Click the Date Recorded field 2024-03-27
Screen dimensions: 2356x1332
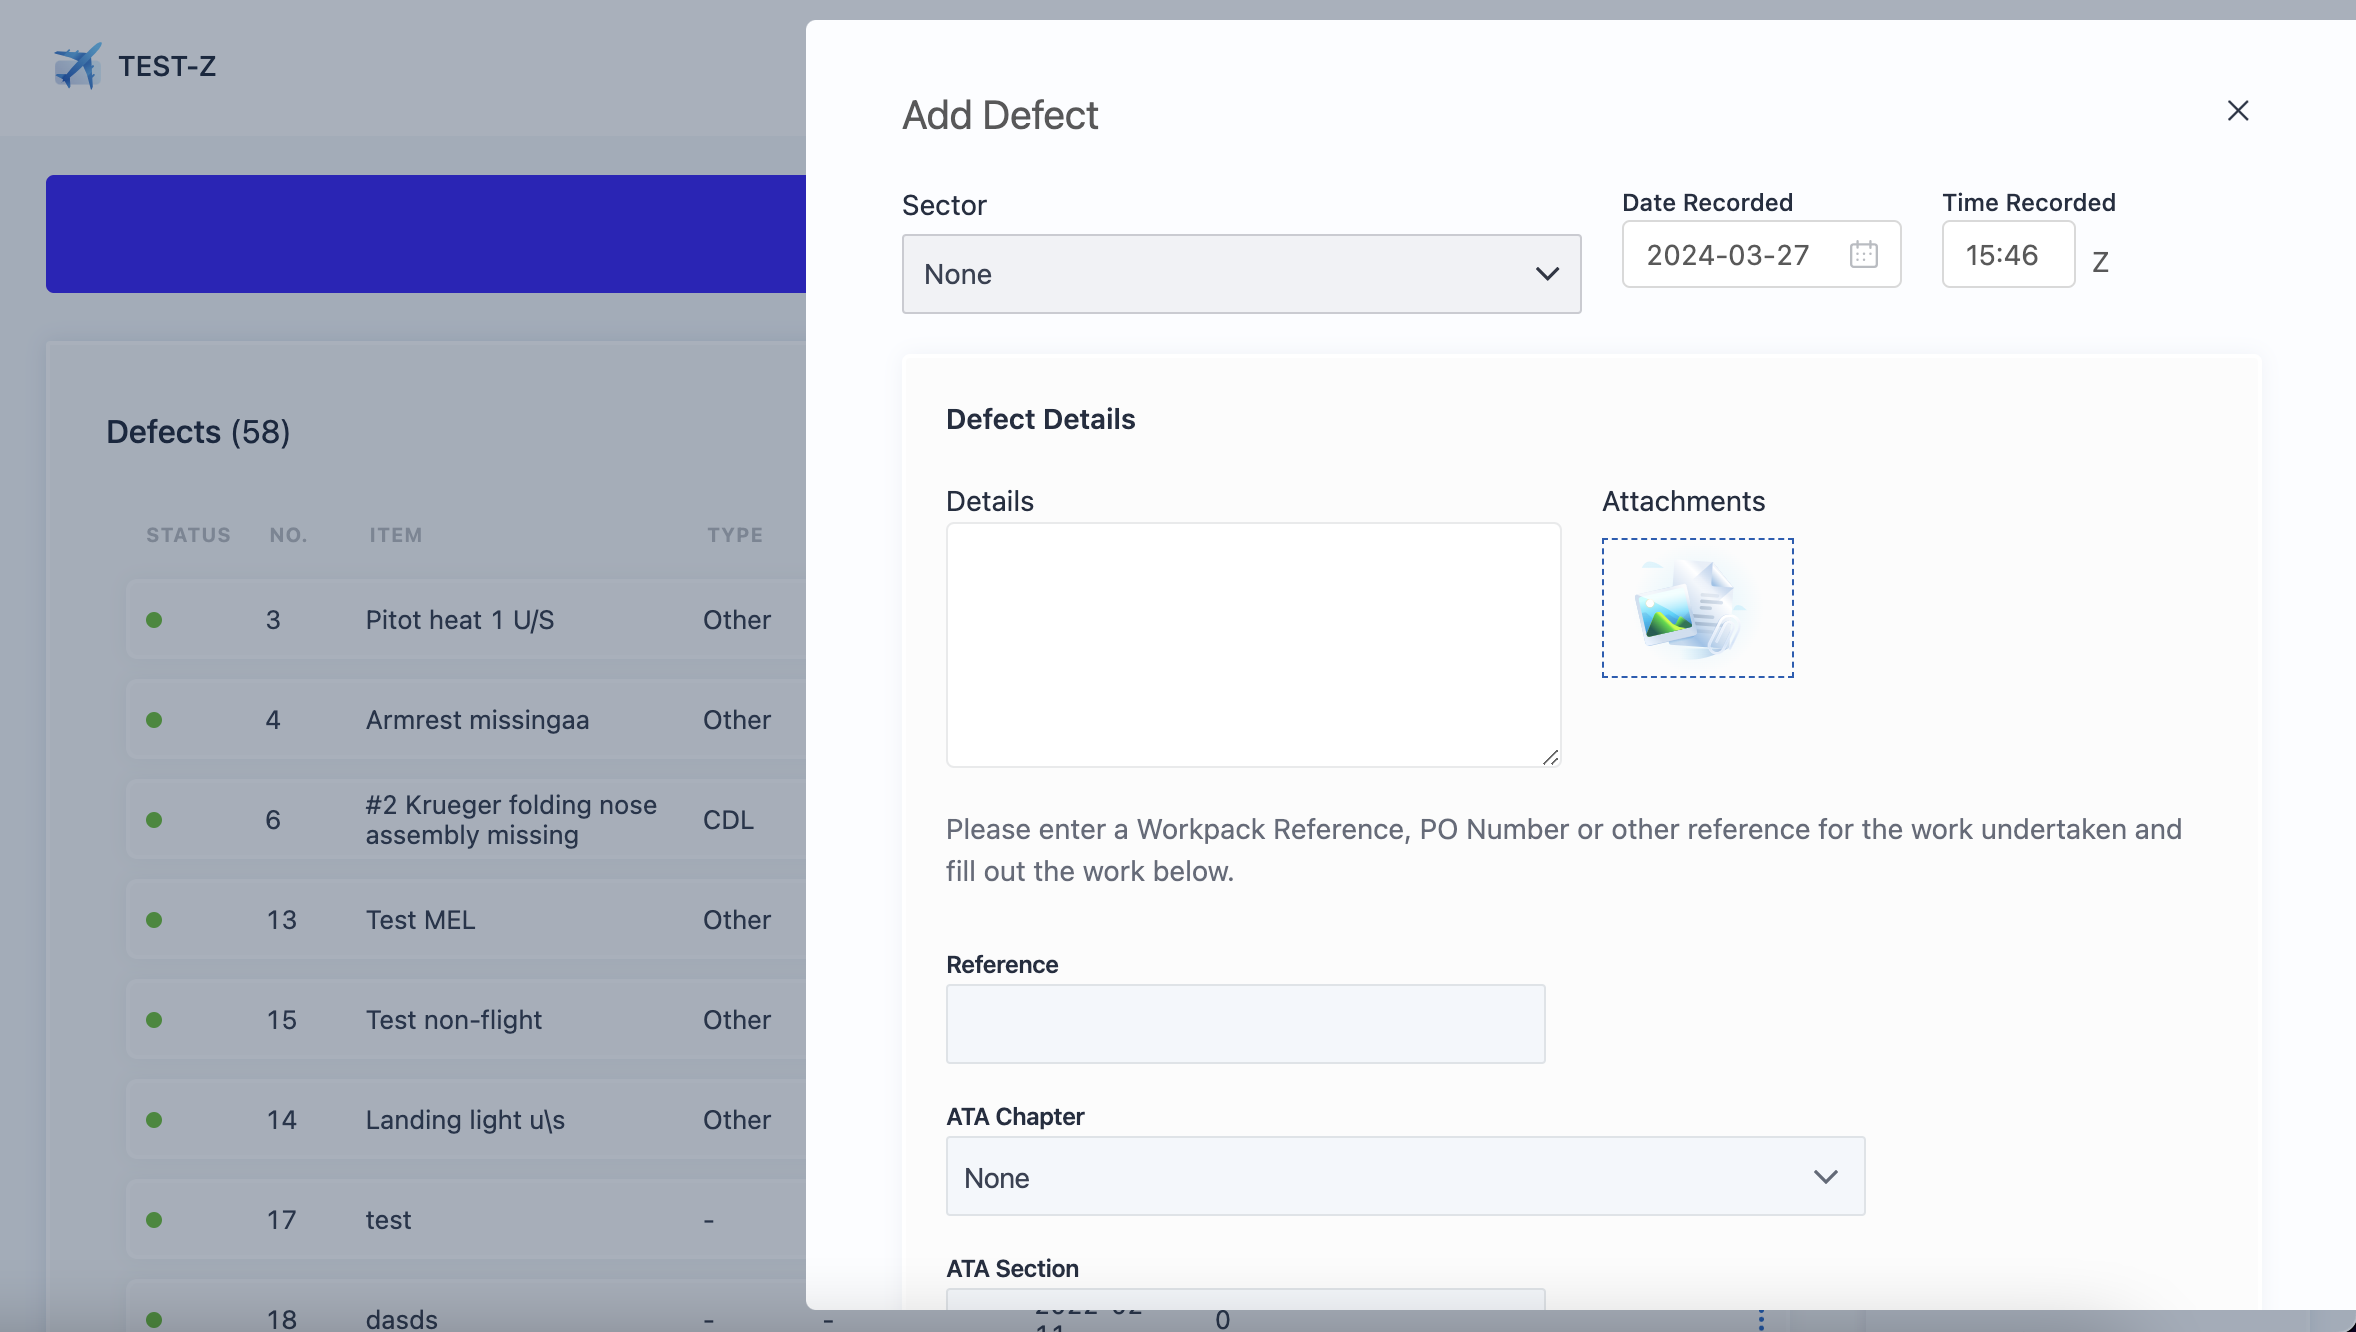click(x=1728, y=255)
